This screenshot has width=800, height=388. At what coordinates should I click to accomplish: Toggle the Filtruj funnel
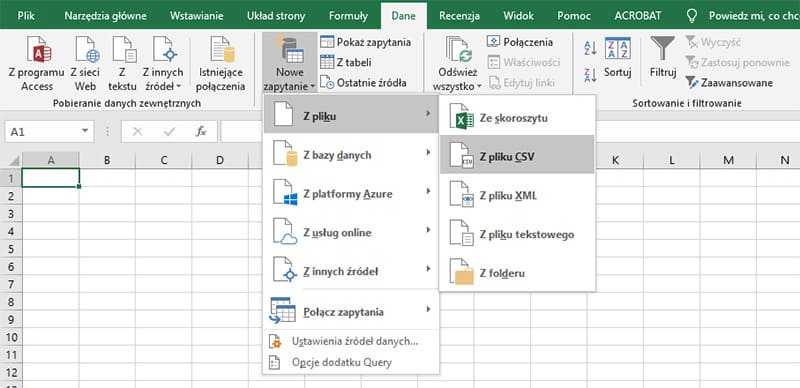coord(663,57)
